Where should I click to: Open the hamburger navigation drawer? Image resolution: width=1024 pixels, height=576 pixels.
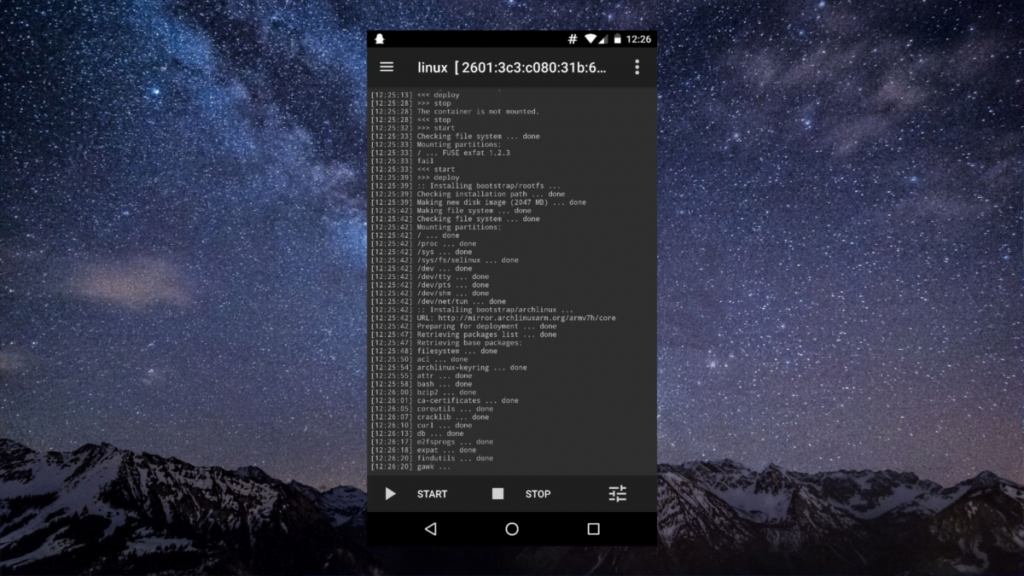click(386, 67)
